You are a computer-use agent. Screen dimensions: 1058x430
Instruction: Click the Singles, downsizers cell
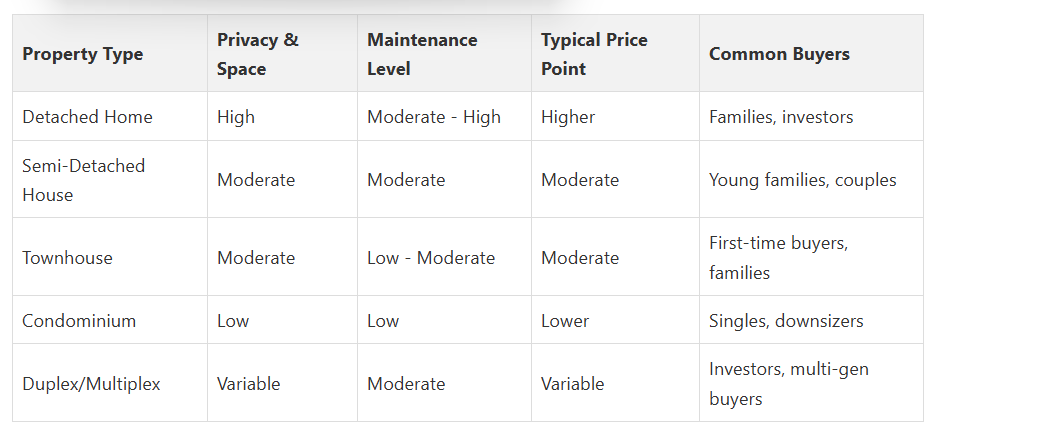pyautogui.click(x=786, y=321)
